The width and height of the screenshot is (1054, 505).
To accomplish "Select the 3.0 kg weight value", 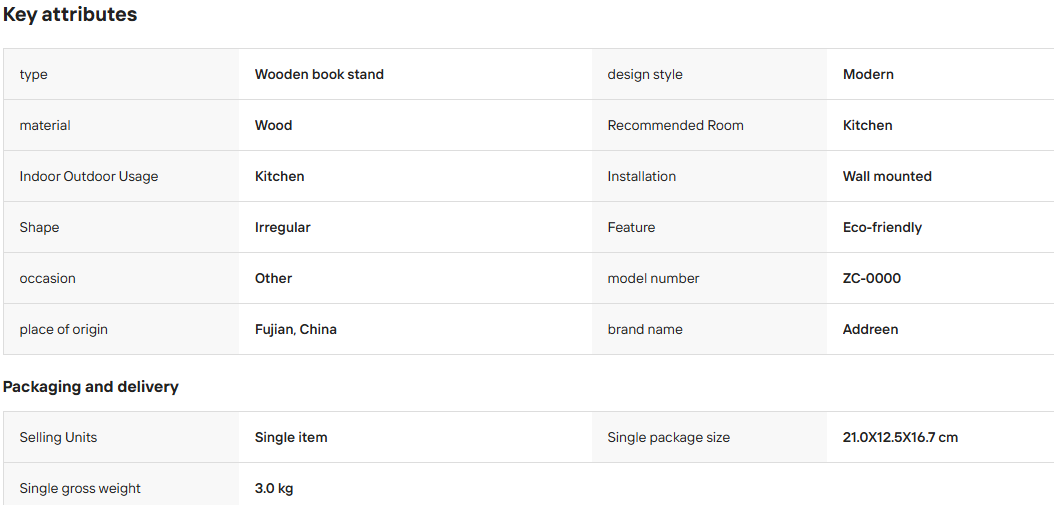I will tap(274, 489).
